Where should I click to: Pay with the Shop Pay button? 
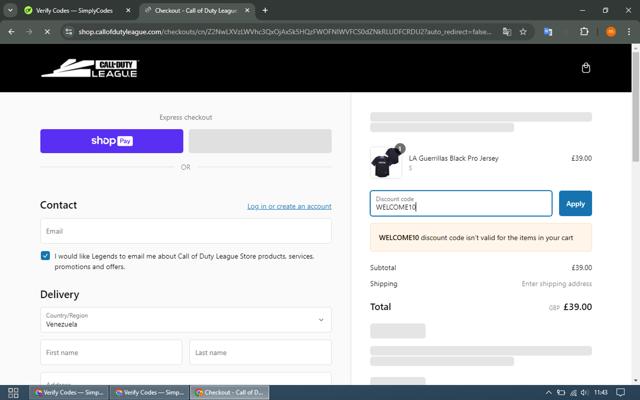(x=111, y=141)
